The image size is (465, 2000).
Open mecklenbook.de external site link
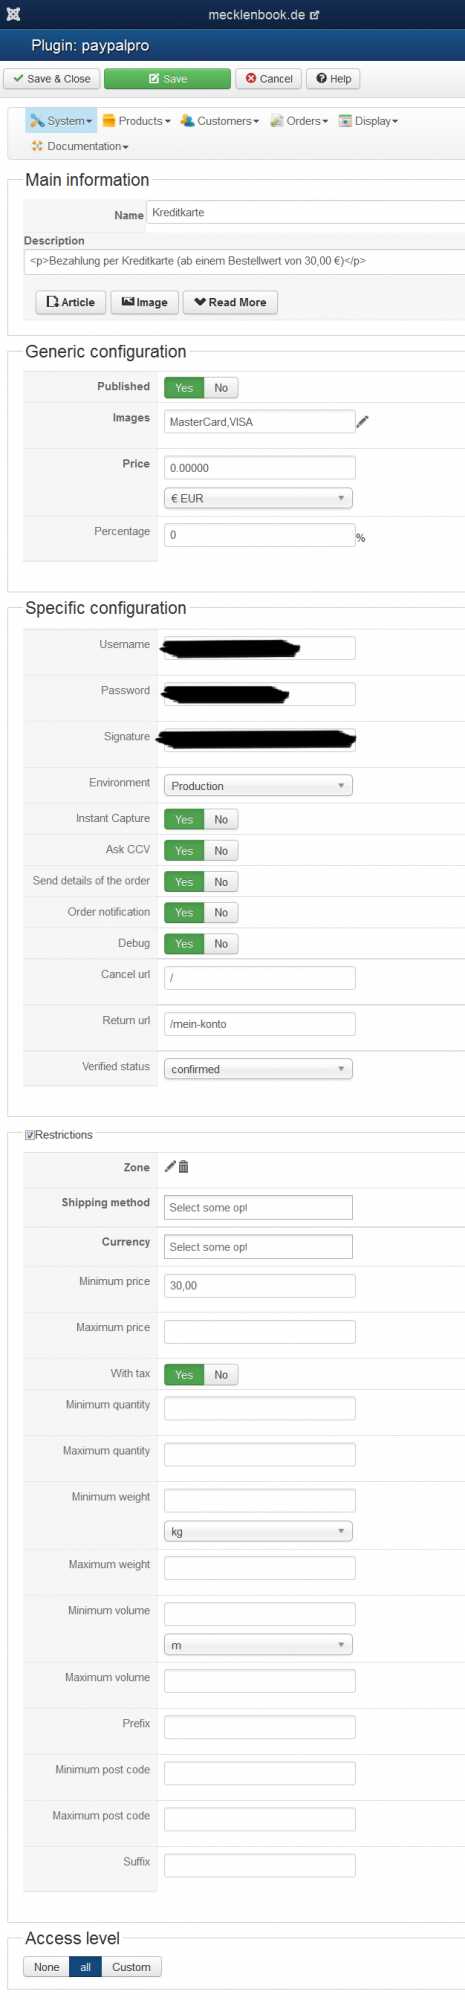coord(263,15)
